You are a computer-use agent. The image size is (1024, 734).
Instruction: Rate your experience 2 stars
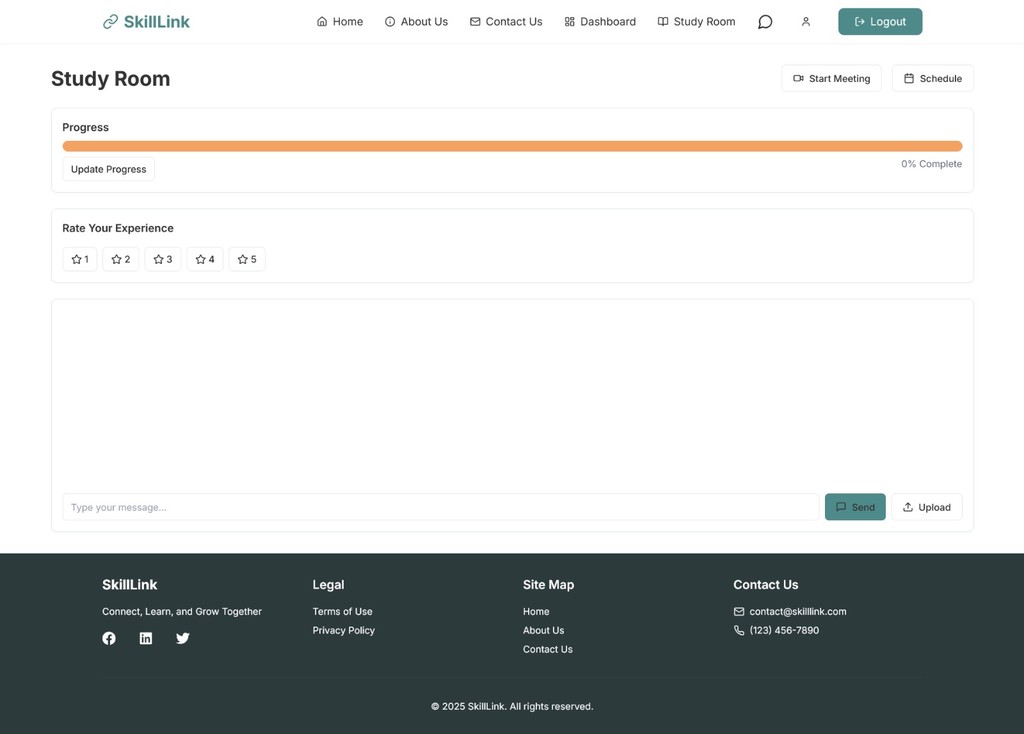(121, 259)
